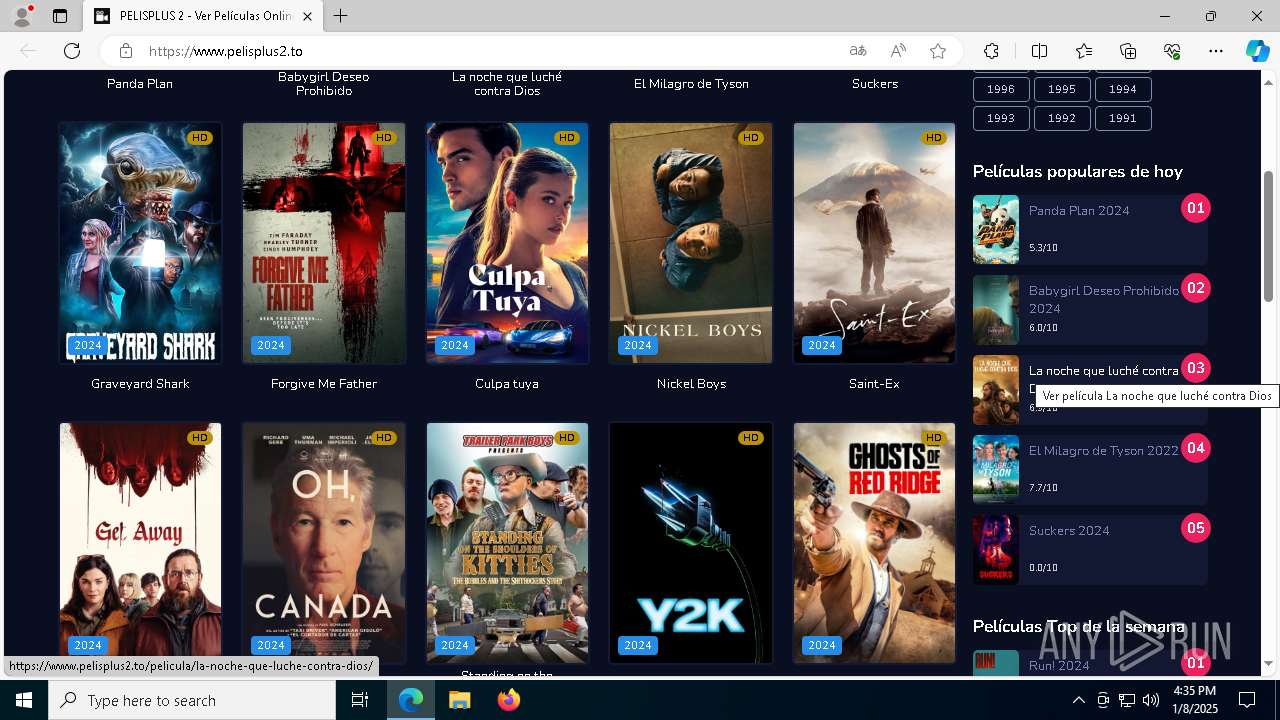Click the Panda Plan sidebar thumbnail

[x=996, y=230]
